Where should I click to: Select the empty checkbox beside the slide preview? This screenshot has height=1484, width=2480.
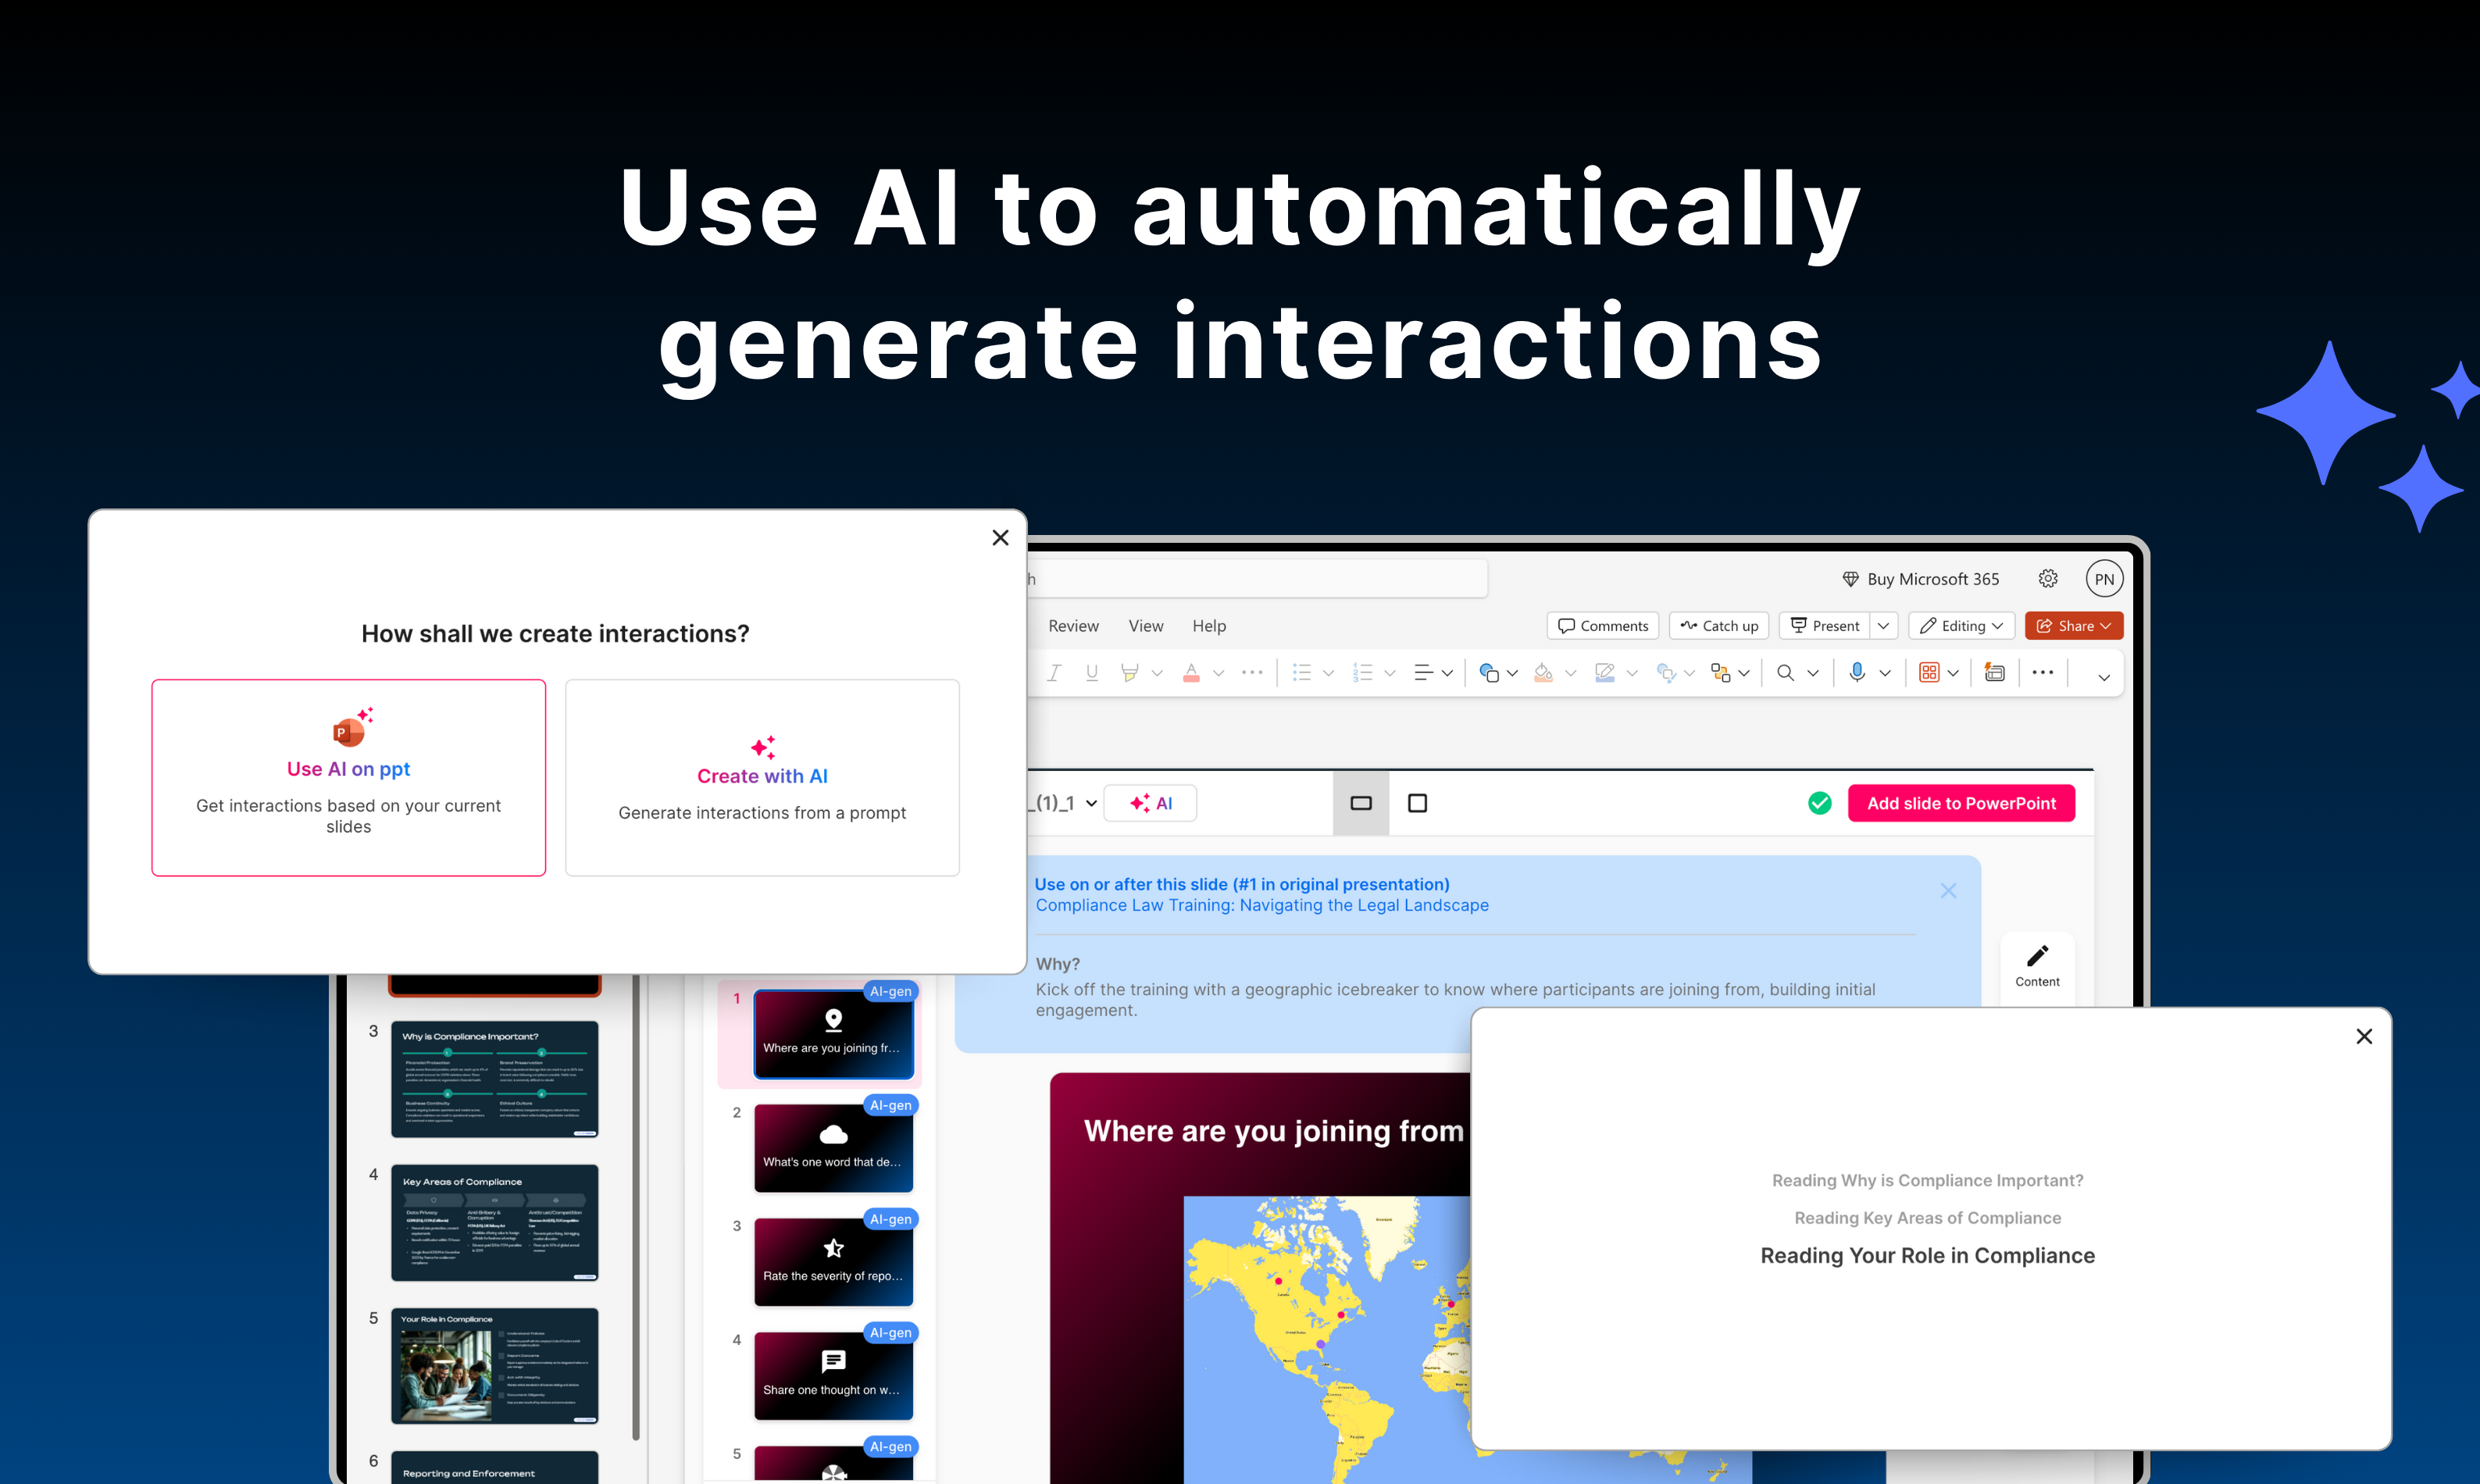point(1417,803)
